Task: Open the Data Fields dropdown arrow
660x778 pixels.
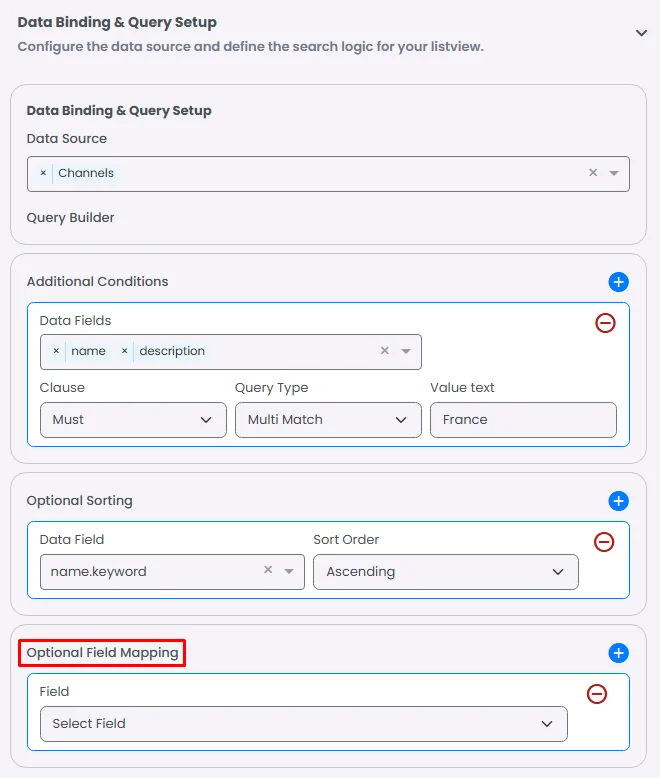Action: 406,351
